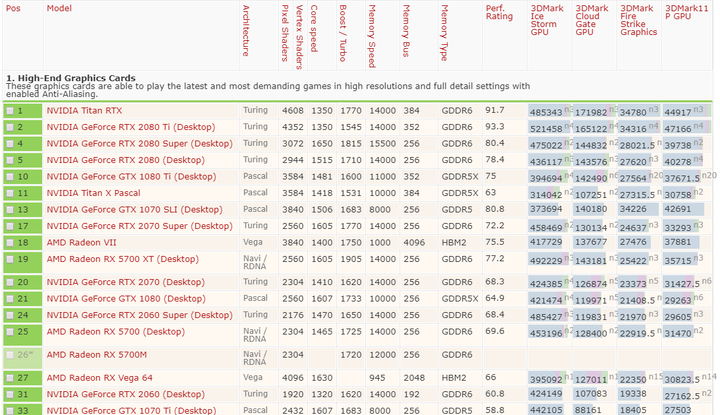
Task: Open NVIDIA GeForce RTX 2080 (Desktop) link
Action: point(125,160)
